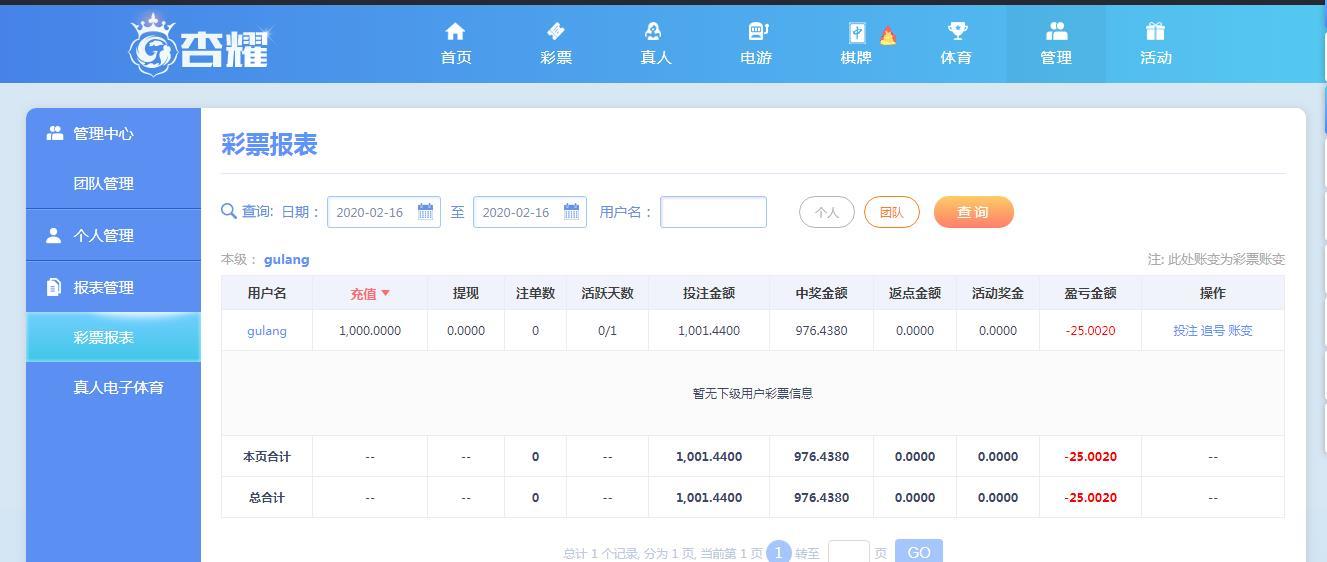The height and width of the screenshot is (562, 1327).
Task: Open the 真人 live dealer icon
Action: tap(654, 32)
